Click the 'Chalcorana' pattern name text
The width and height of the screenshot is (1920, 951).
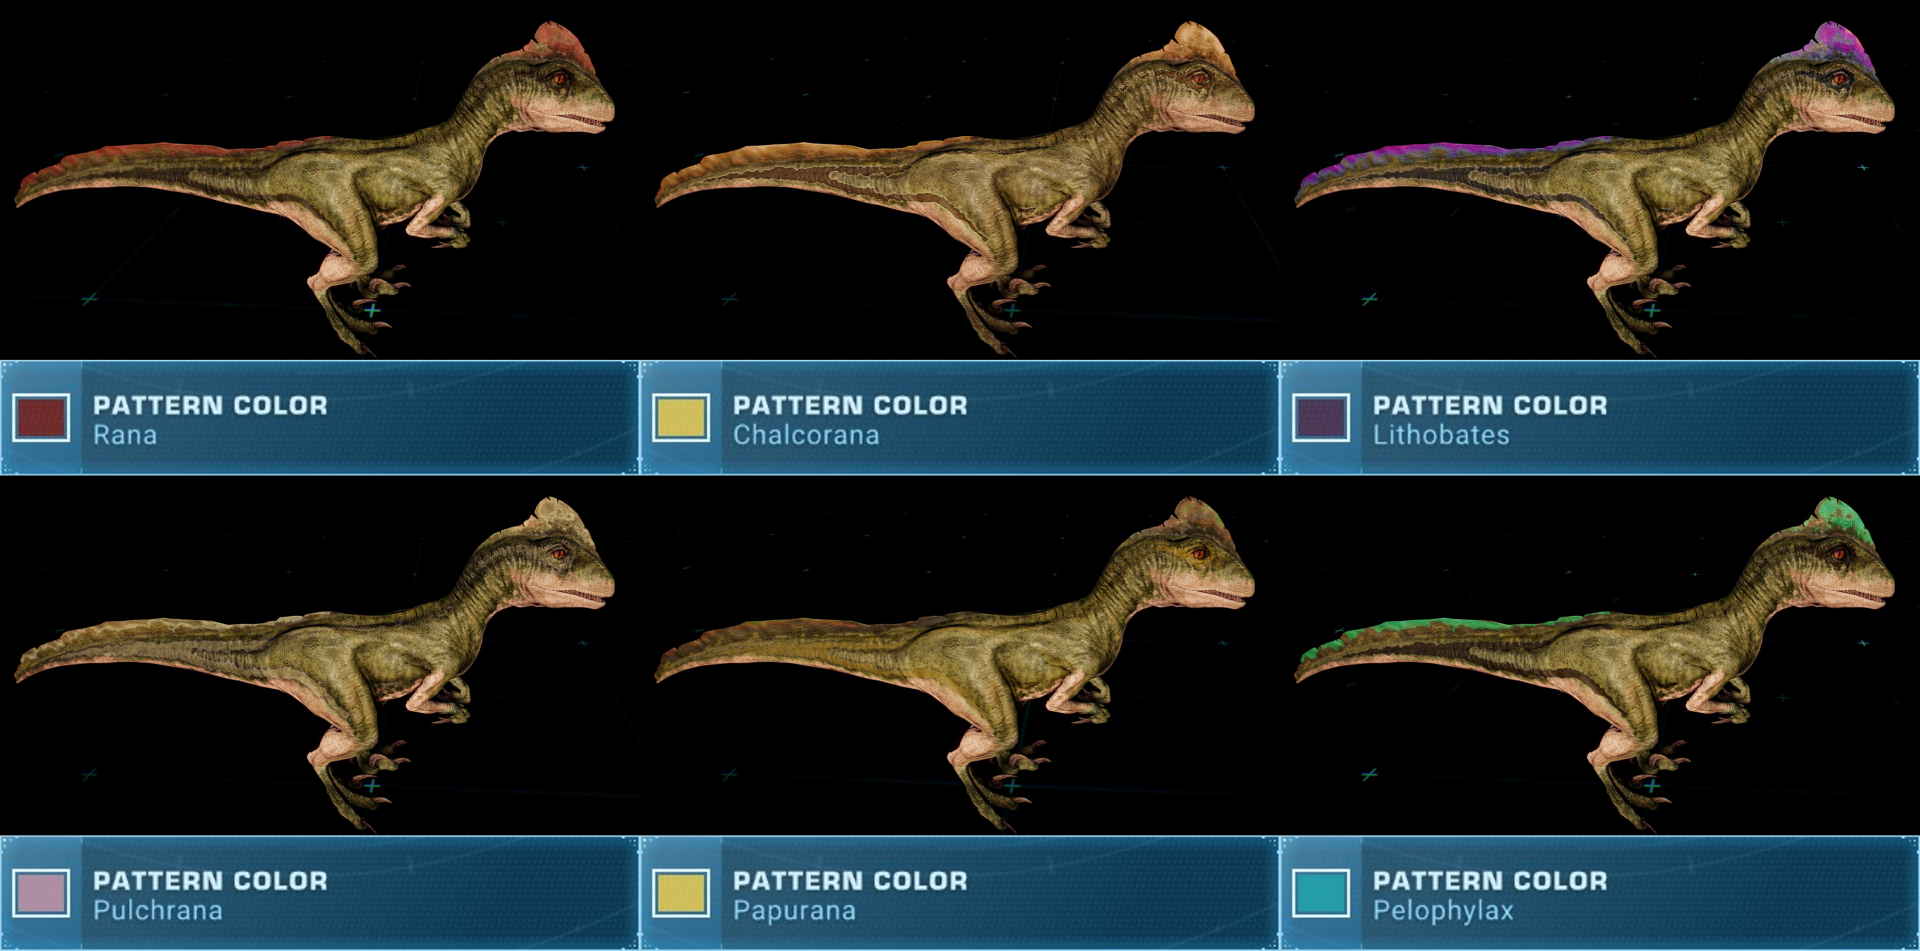coord(806,435)
